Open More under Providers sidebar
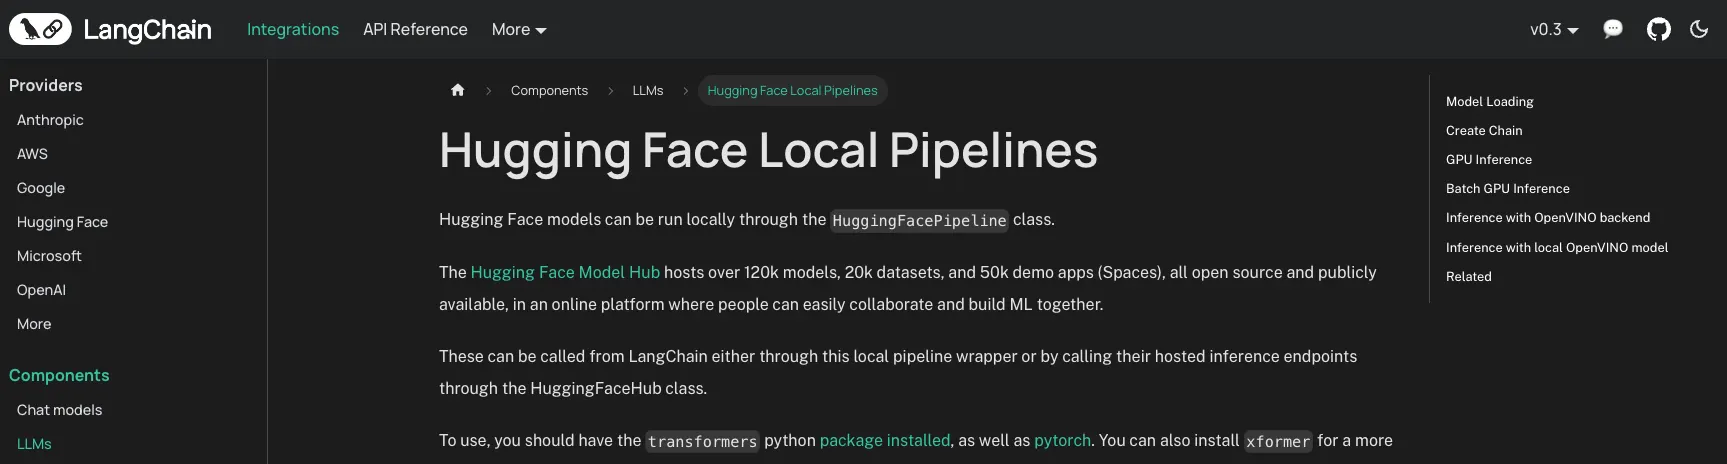The height and width of the screenshot is (464, 1727). (x=34, y=324)
